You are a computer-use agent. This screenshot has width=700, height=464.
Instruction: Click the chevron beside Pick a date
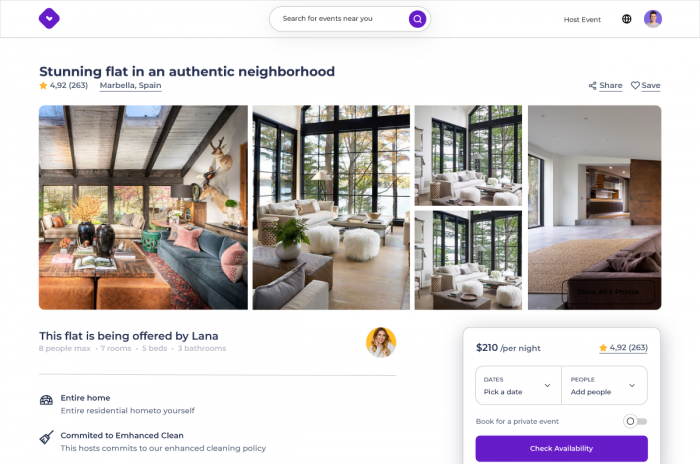point(547,385)
